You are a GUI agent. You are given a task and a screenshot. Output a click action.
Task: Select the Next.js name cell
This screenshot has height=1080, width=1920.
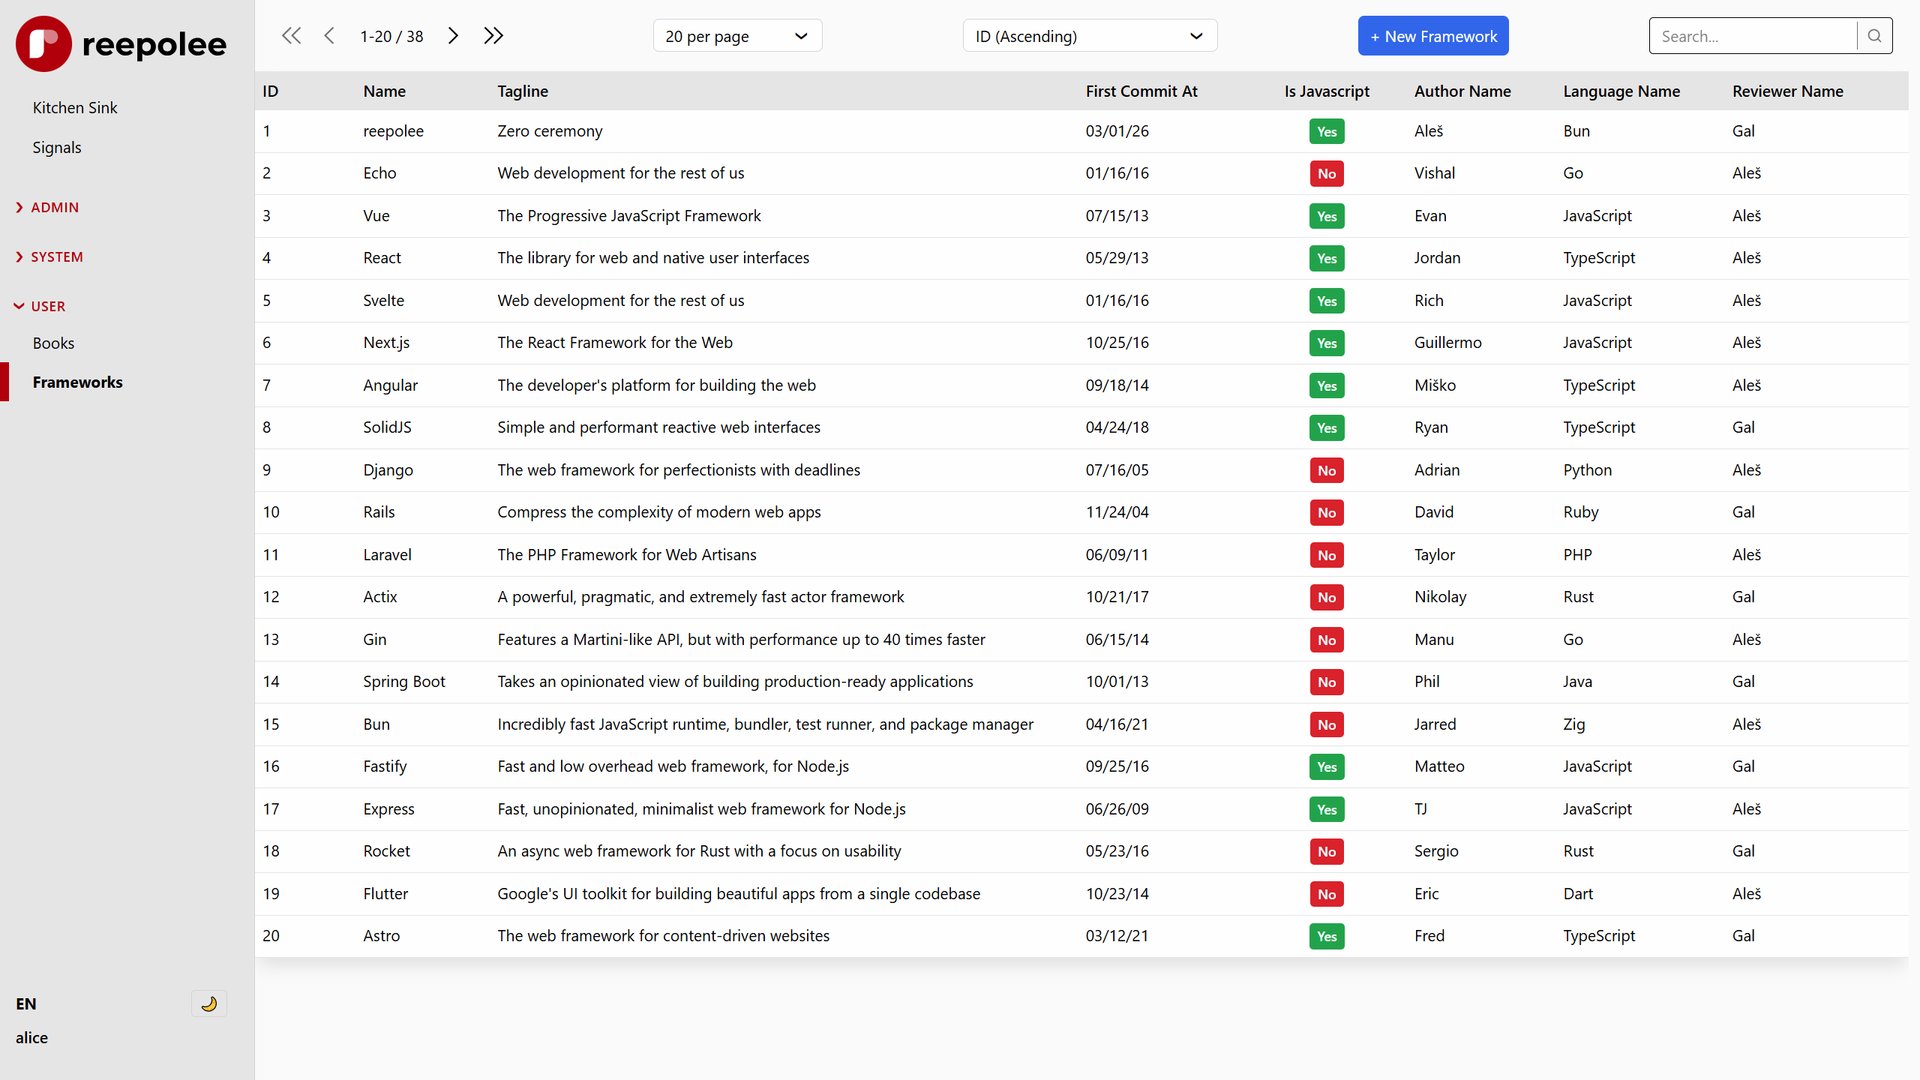click(386, 343)
